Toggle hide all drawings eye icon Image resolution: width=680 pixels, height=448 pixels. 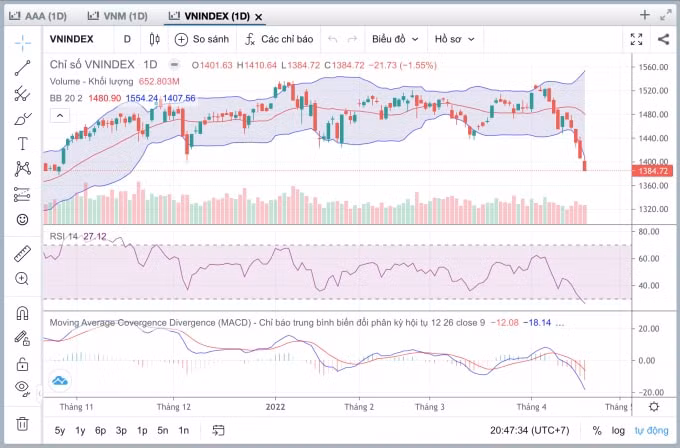23,387
